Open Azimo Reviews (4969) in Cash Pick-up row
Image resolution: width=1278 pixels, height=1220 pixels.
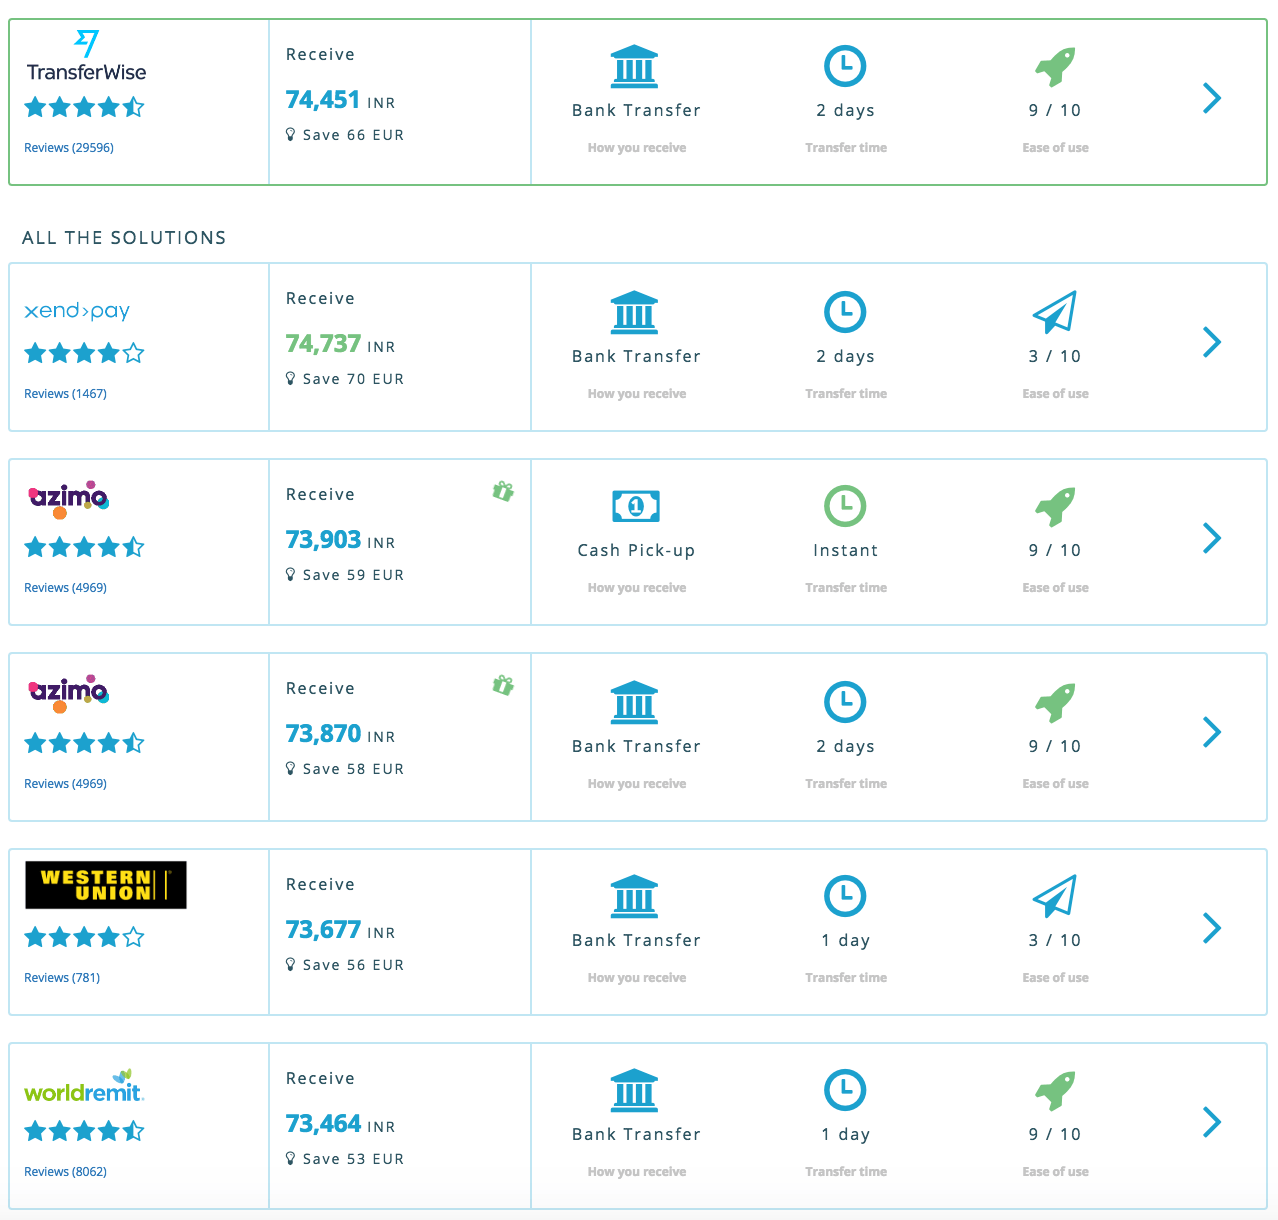[65, 588]
